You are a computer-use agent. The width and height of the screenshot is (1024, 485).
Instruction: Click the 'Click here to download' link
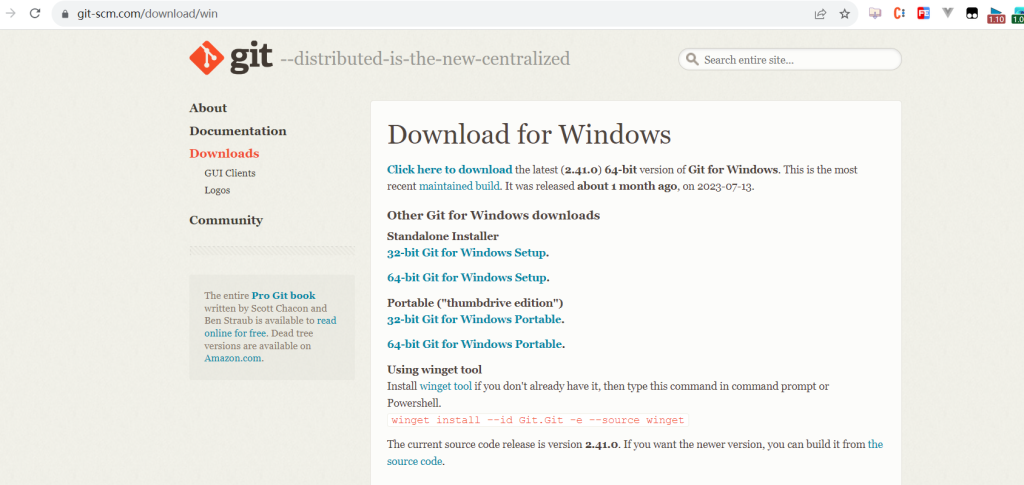click(449, 170)
